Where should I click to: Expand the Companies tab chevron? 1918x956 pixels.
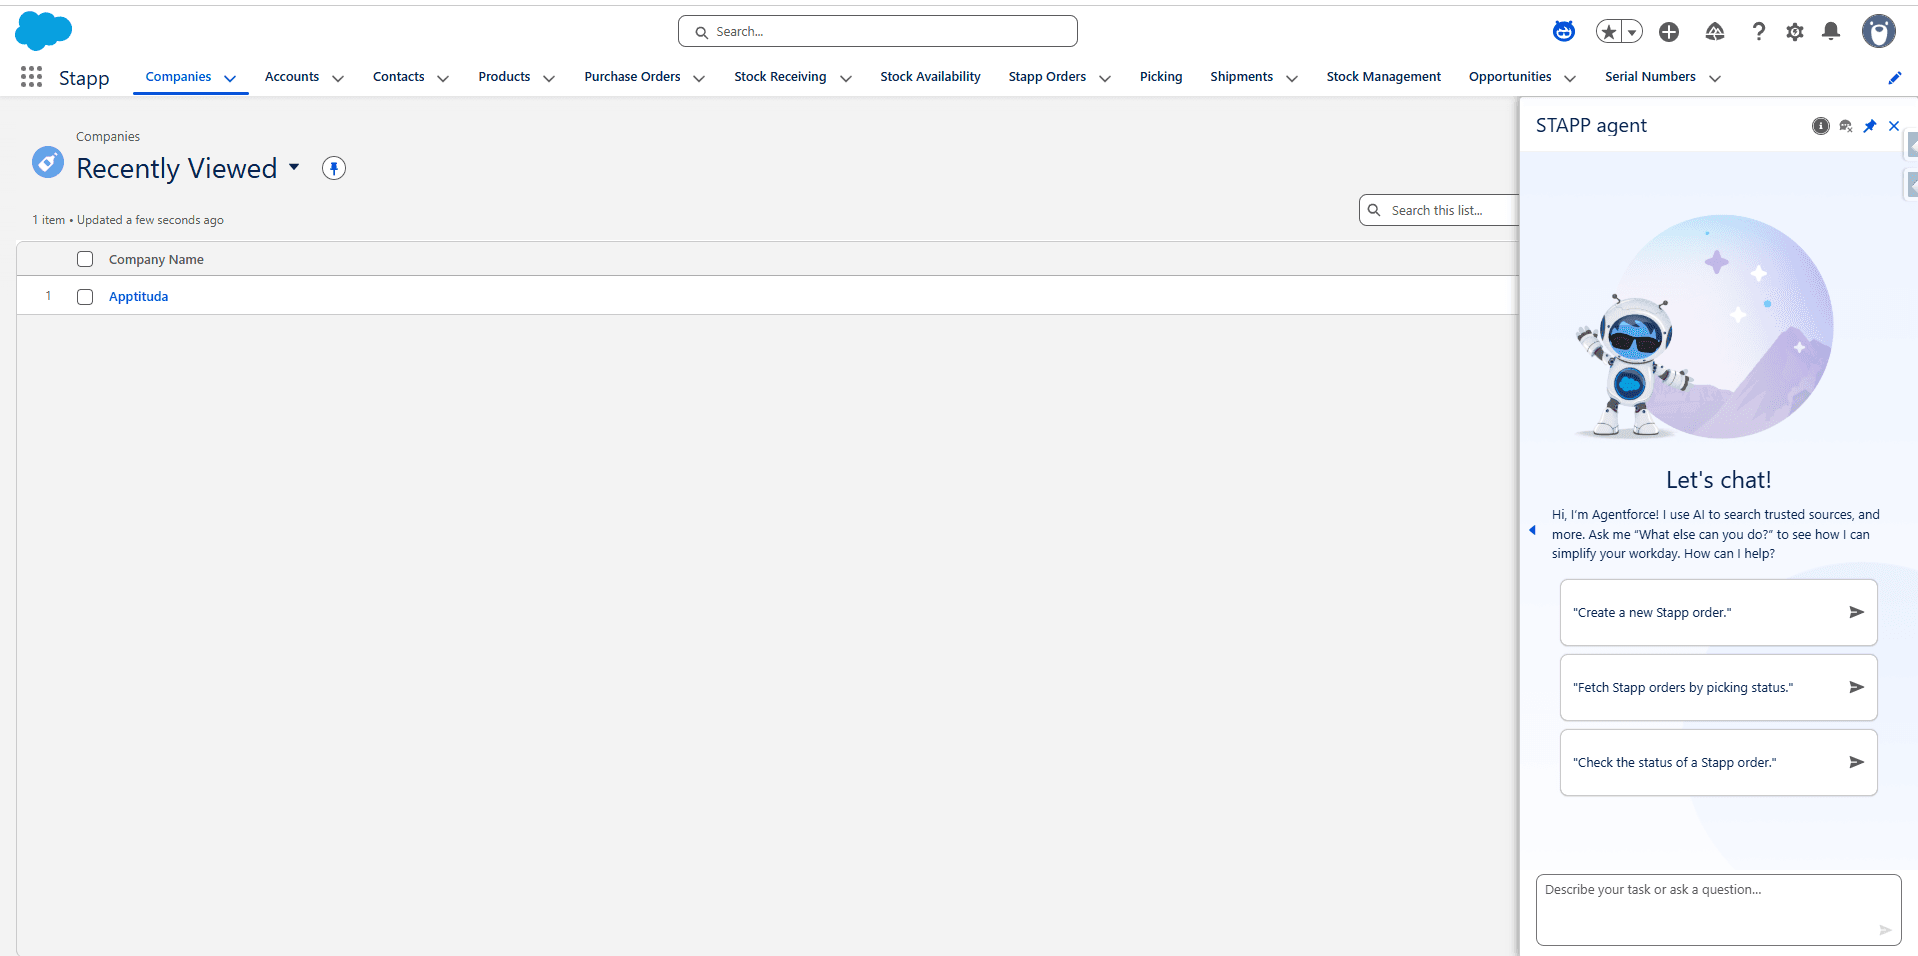(230, 78)
